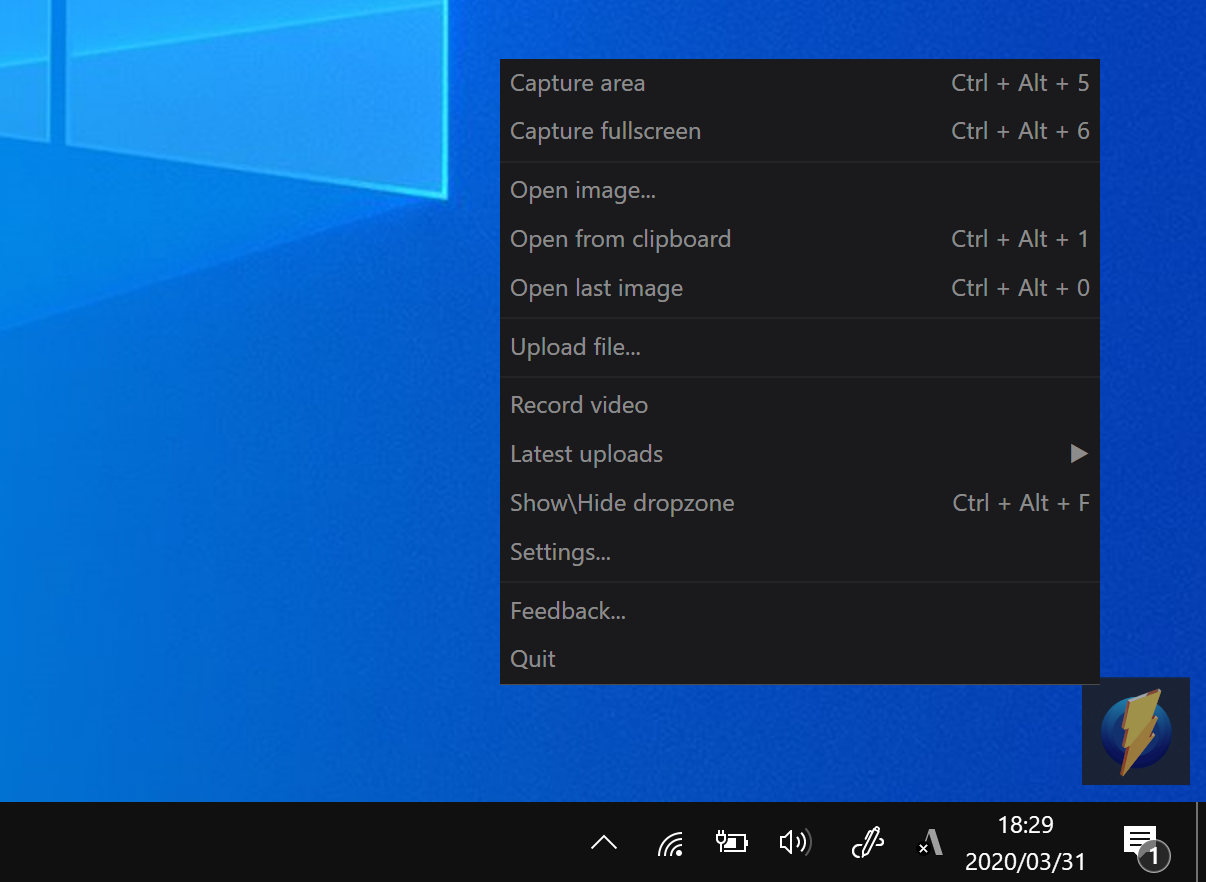This screenshot has height=882, width=1206.
Task: Click the battery power icon
Action: pos(732,843)
